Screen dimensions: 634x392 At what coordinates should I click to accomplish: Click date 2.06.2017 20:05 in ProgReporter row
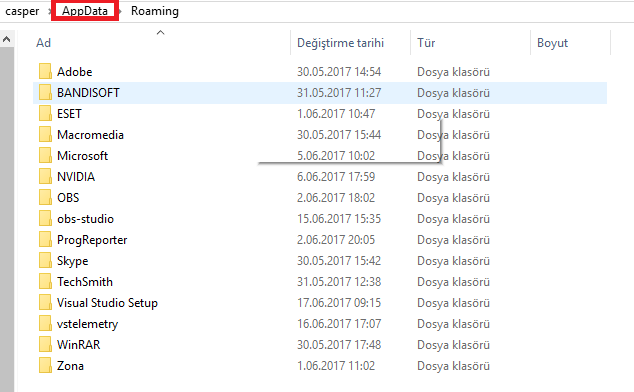click(336, 240)
